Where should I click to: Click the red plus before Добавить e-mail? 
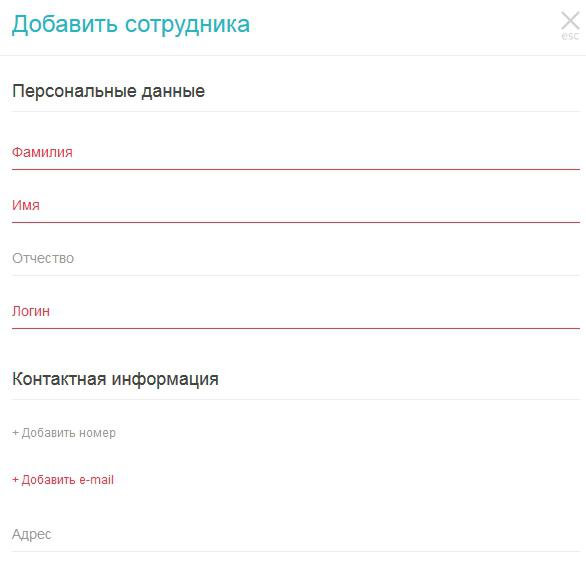tap(15, 480)
